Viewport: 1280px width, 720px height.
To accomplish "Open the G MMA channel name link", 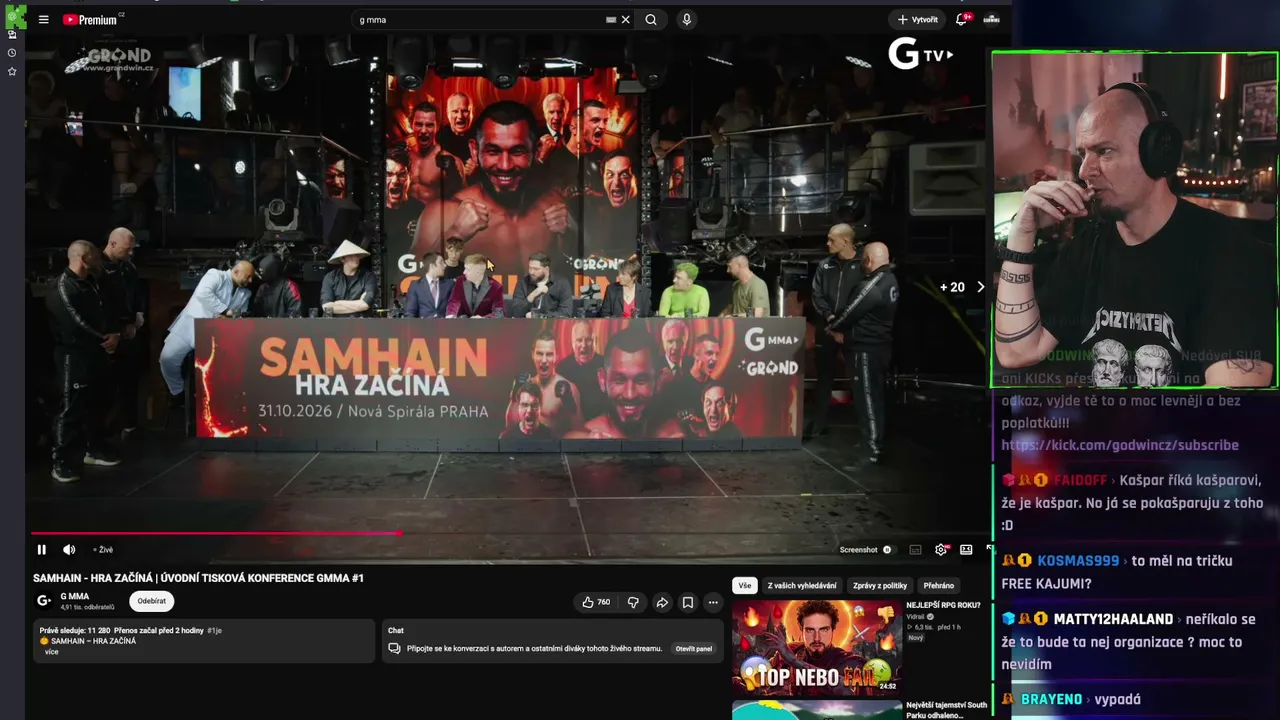I will click(x=75, y=597).
